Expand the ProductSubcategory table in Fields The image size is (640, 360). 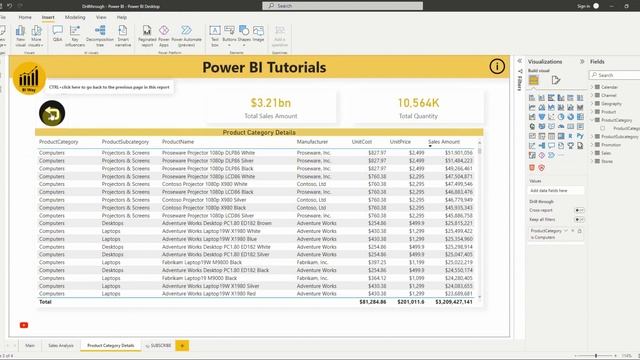592,136
